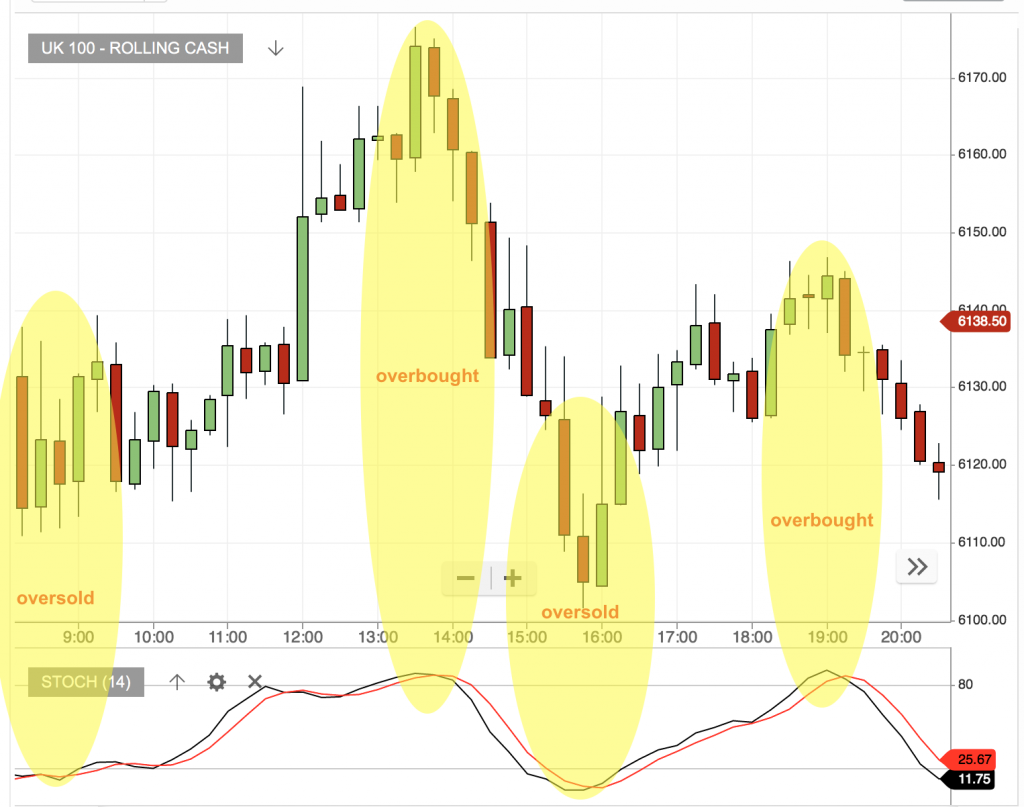Click the current price tag 6138.50
1024x807 pixels.
click(977, 321)
